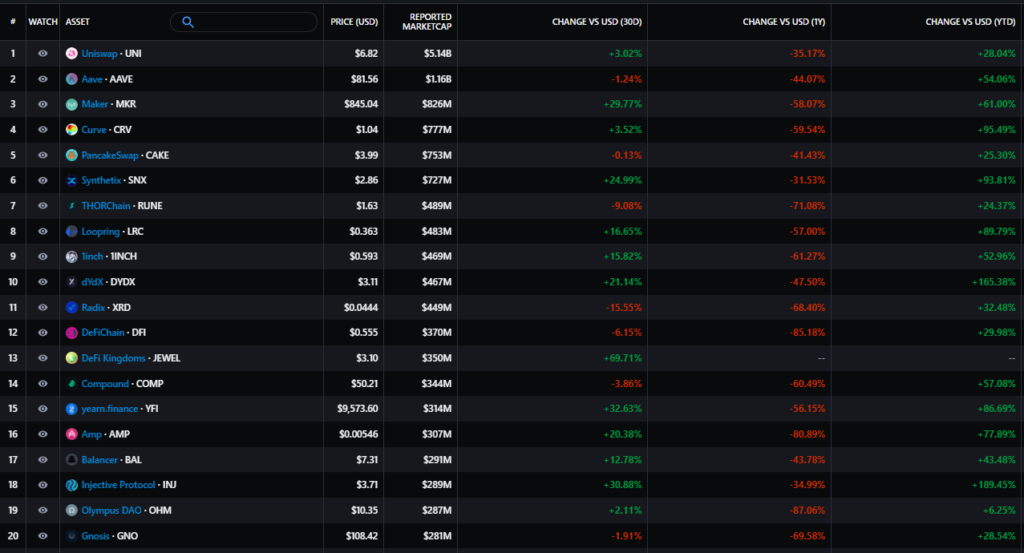Viewport: 1024px width, 553px height.
Task: Toggle watch eye for dYdX row
Action: pos(43,282)
